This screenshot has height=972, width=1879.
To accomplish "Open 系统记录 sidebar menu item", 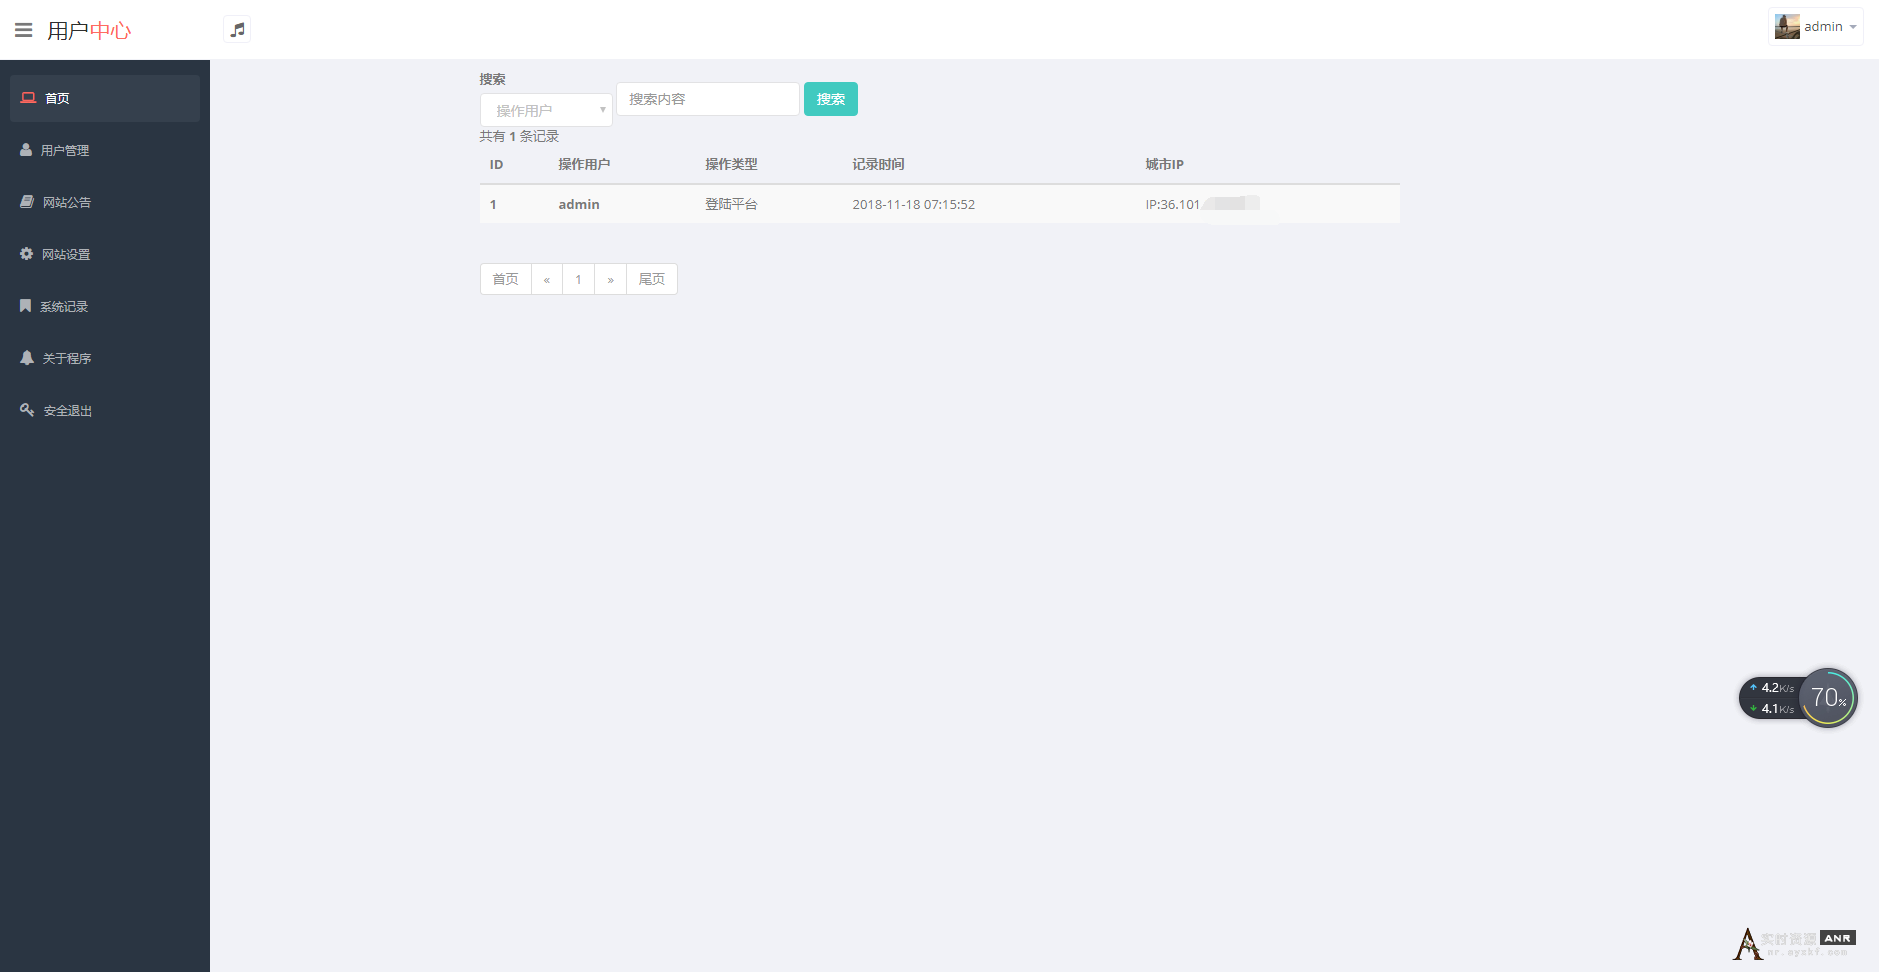I will [x=105, y=306].
